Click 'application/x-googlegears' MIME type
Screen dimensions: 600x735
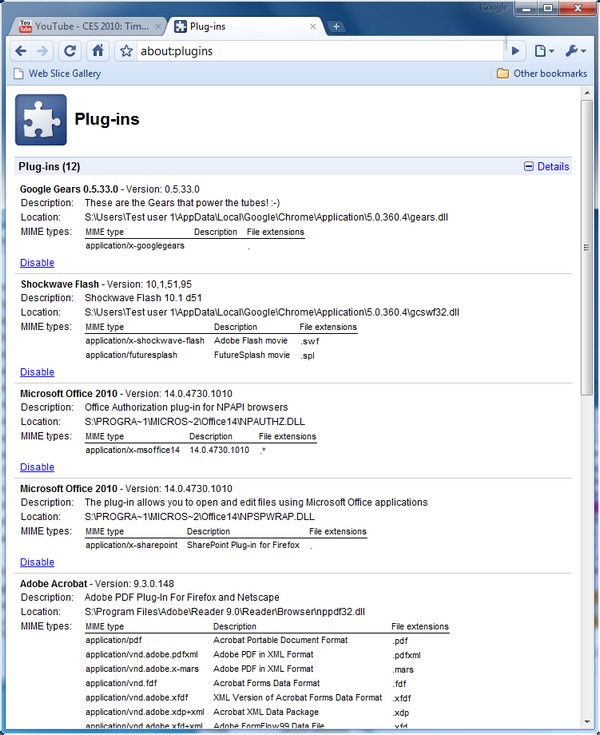(135, 246)
